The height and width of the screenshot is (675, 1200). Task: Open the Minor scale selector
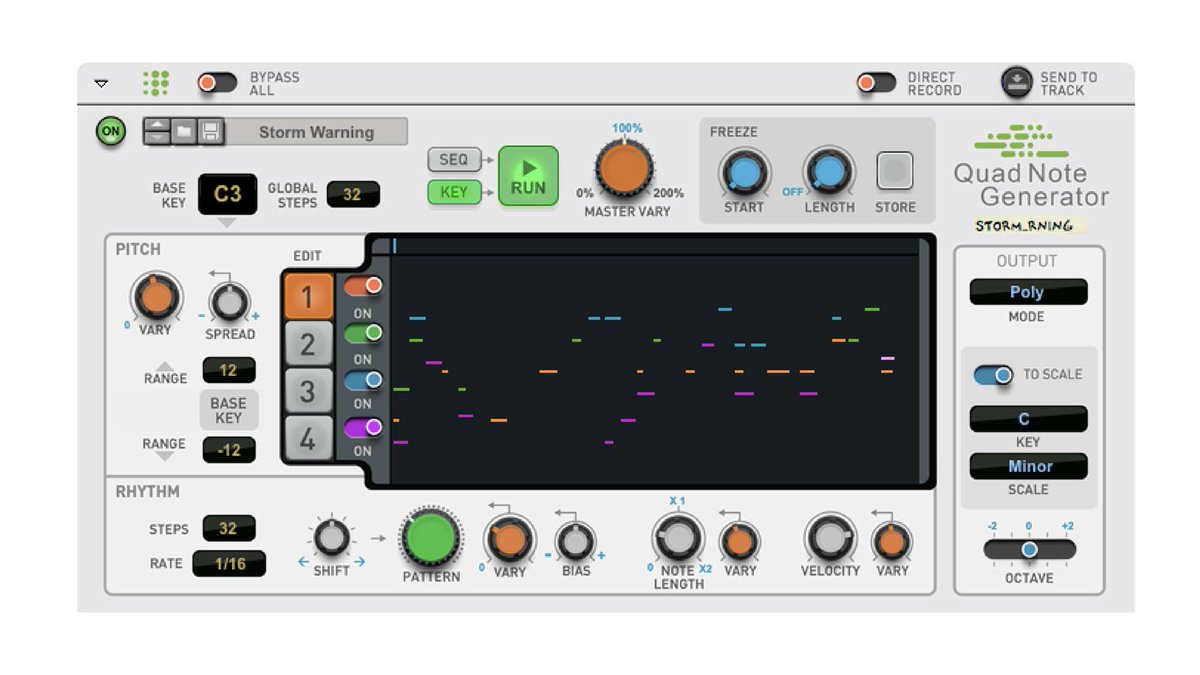1027,466
